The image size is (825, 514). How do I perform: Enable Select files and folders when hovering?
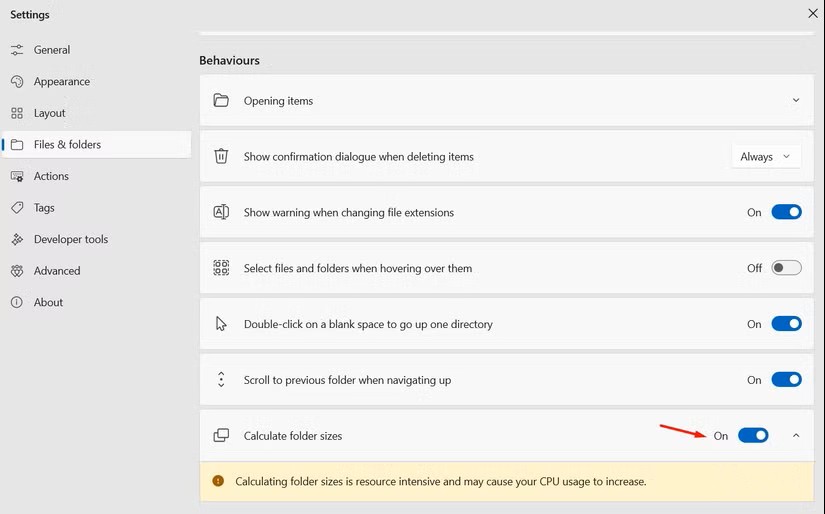786,268
